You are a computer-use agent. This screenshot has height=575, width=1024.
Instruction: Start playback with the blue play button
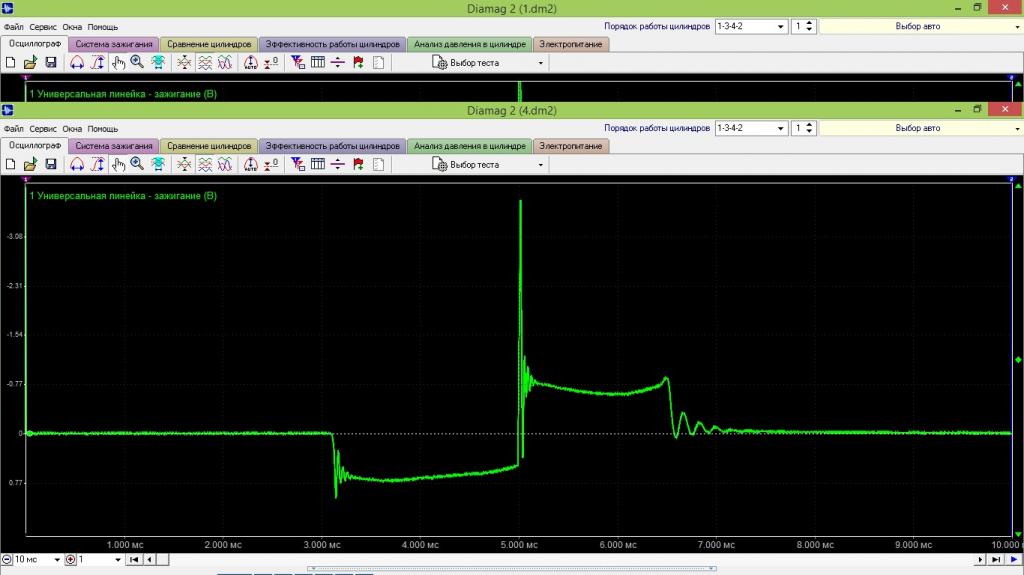tap(1014, 559)
